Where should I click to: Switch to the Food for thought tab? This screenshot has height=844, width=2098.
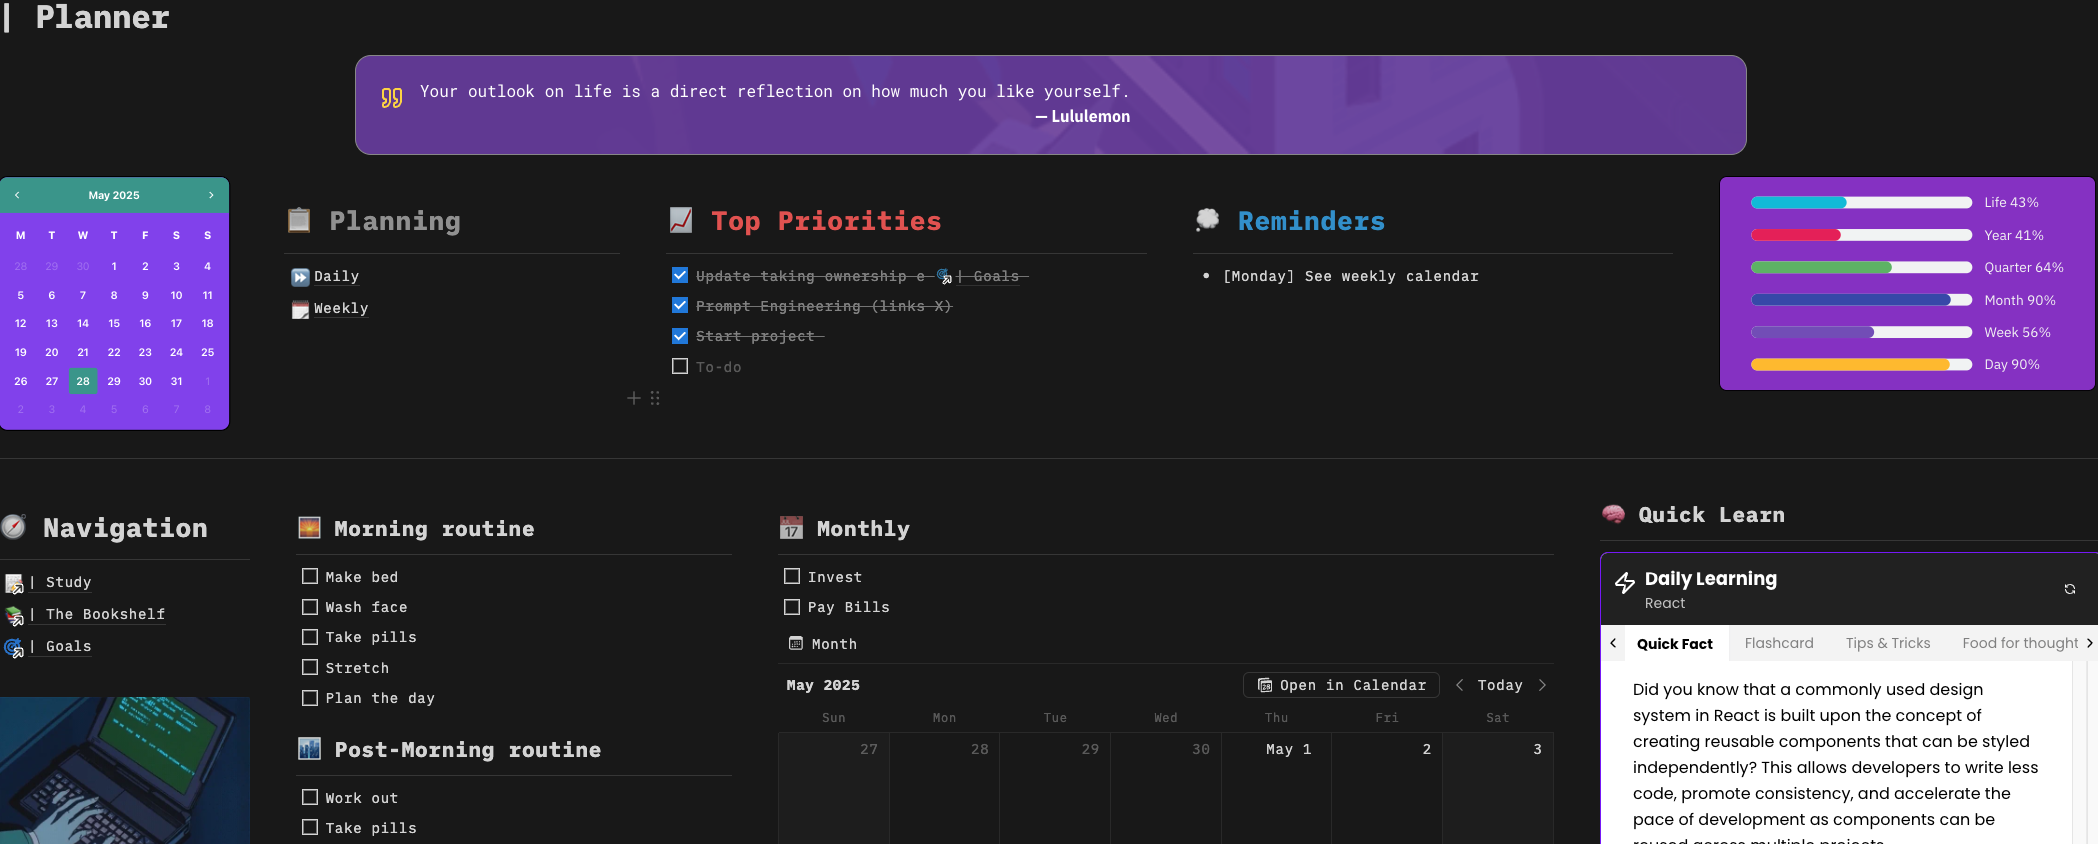pos(2020,643)
